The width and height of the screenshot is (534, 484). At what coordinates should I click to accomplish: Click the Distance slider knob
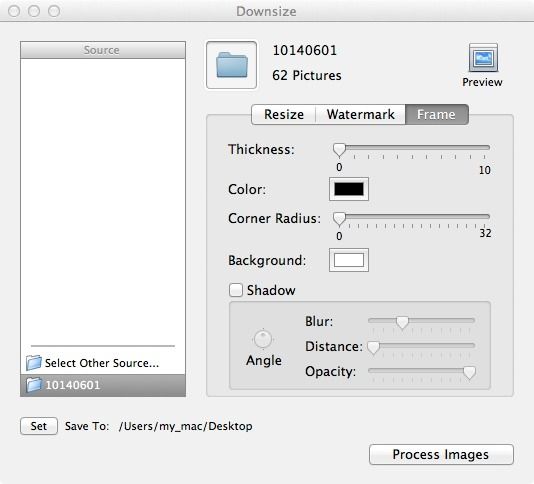point(374,347)
